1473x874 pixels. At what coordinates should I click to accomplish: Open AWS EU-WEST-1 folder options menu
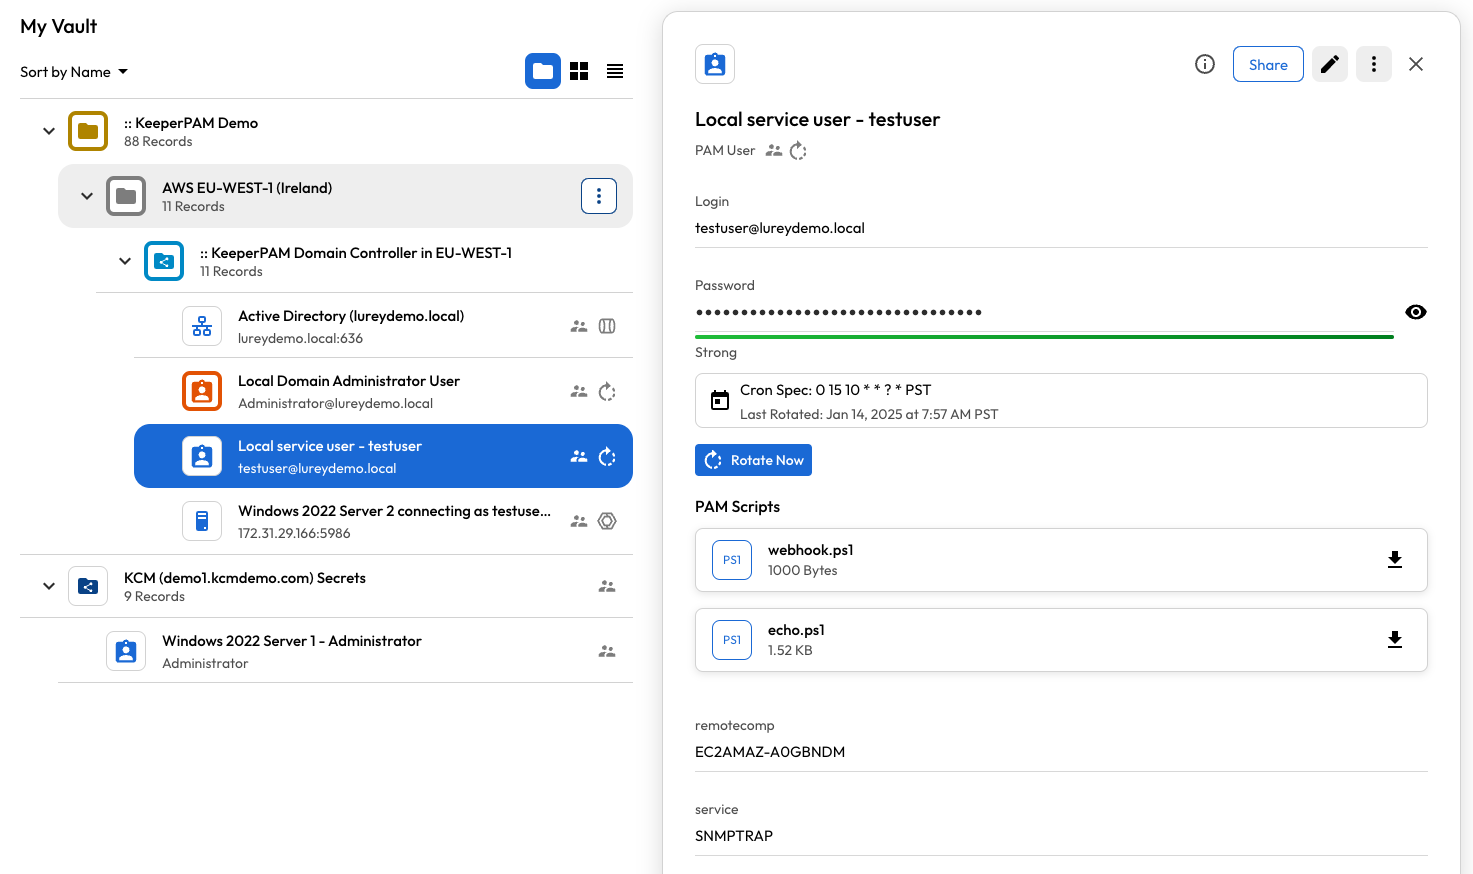[598, 196]
